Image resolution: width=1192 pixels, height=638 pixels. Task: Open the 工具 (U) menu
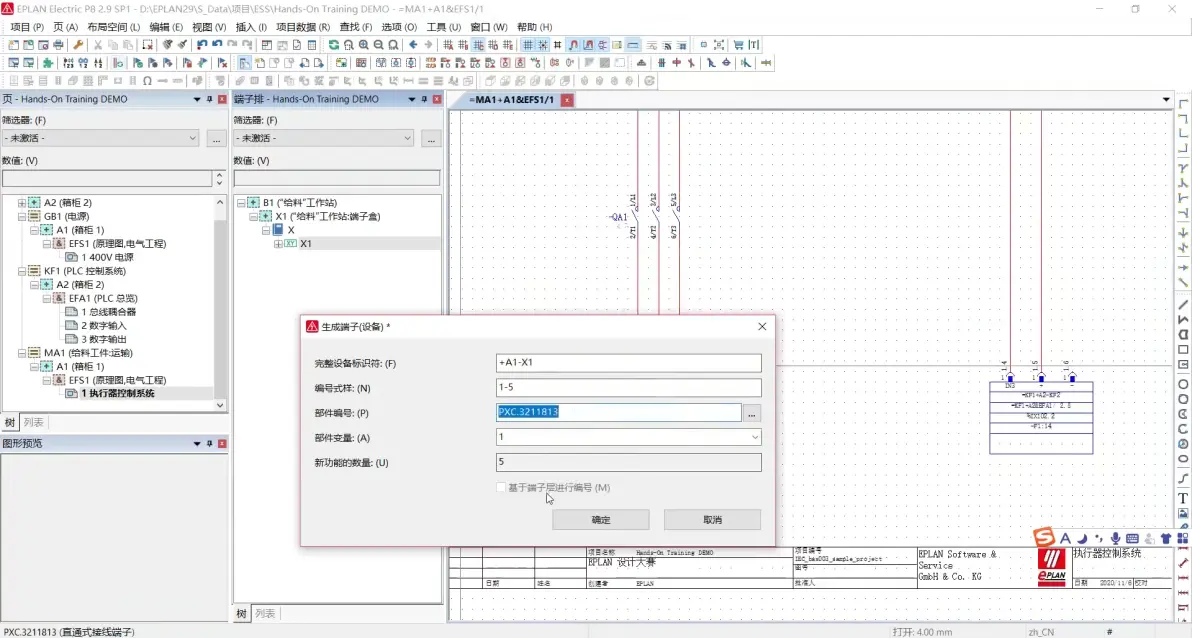(x=443, y=27)
